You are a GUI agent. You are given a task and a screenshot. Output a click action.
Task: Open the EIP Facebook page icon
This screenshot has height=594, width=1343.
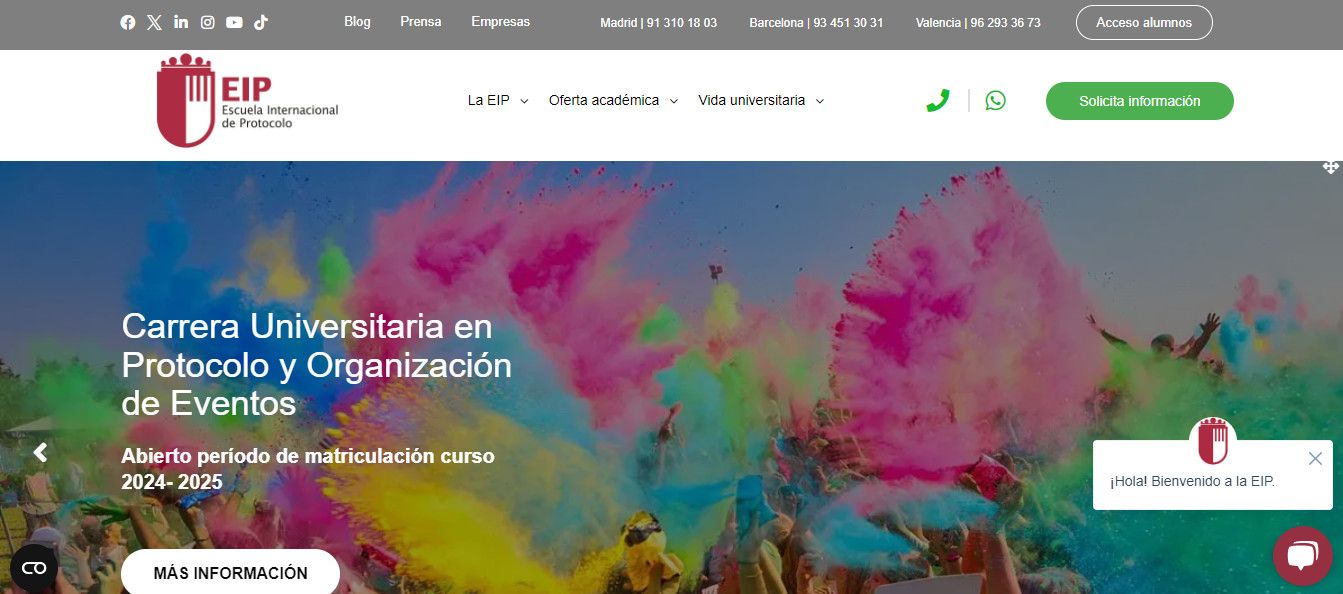tap(128, 22)
